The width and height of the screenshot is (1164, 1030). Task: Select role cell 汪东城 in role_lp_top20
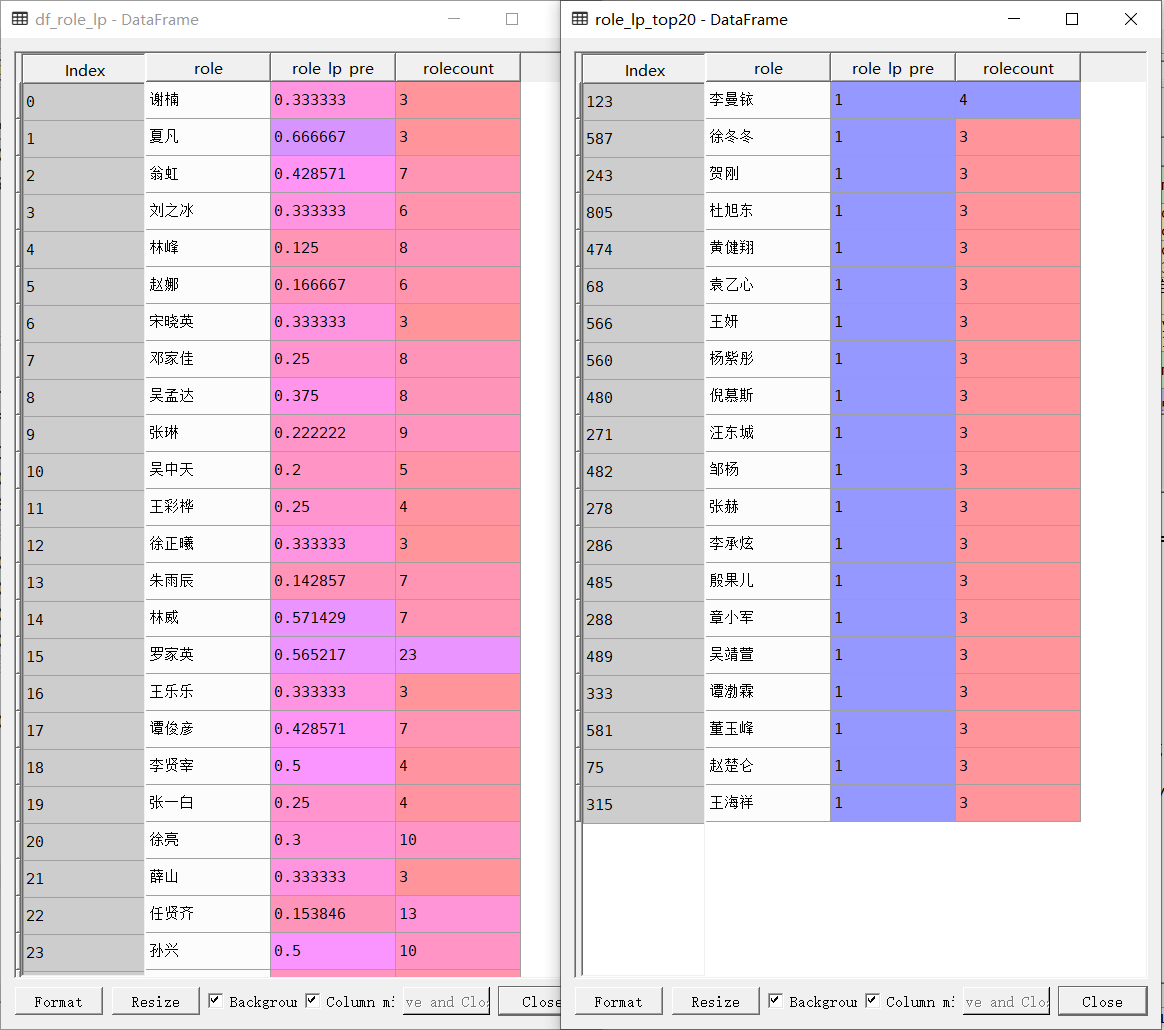[768, 433]
